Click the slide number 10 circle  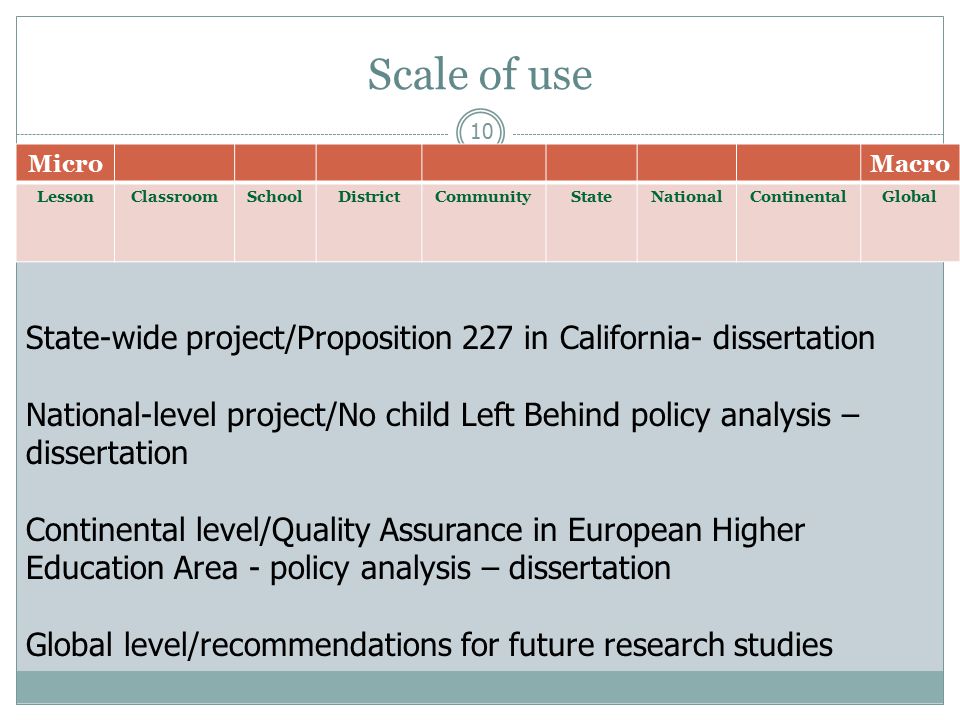click(481, 130)
